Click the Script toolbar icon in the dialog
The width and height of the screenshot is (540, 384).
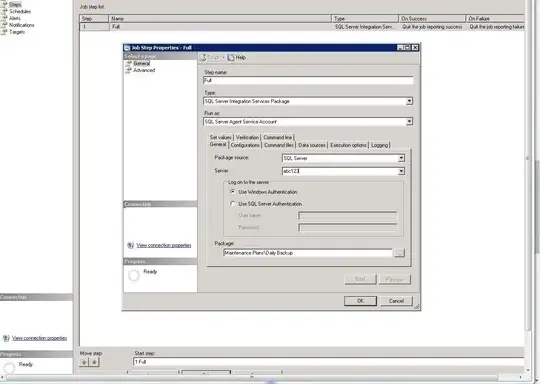click(x=203, y=58)
